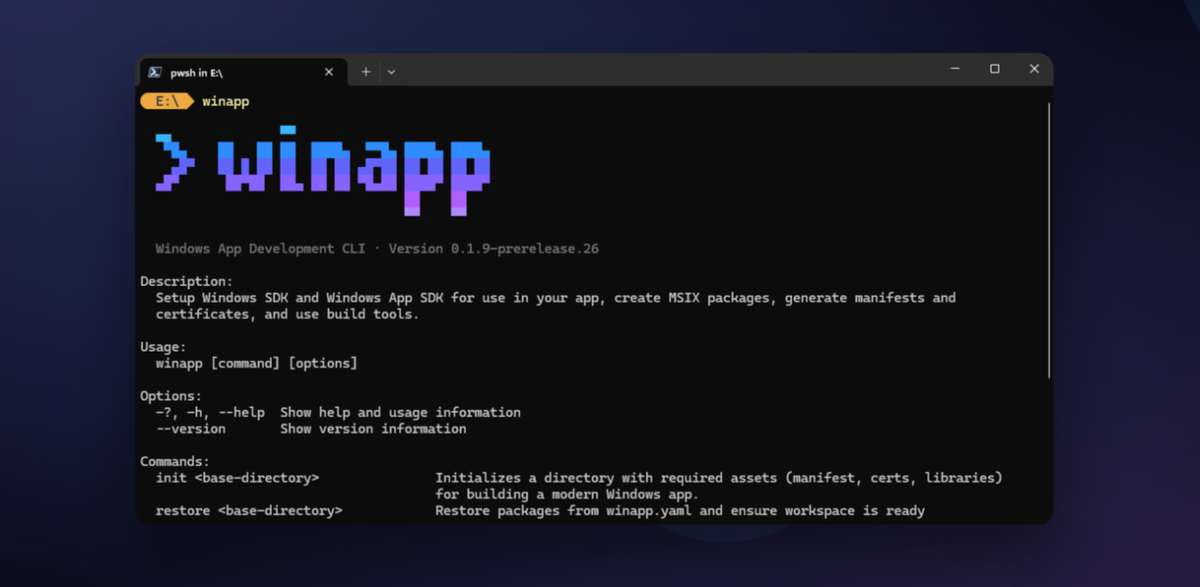Click the arrow chevron in the prompt badge
1200x587 pixels.
[186, 101]
